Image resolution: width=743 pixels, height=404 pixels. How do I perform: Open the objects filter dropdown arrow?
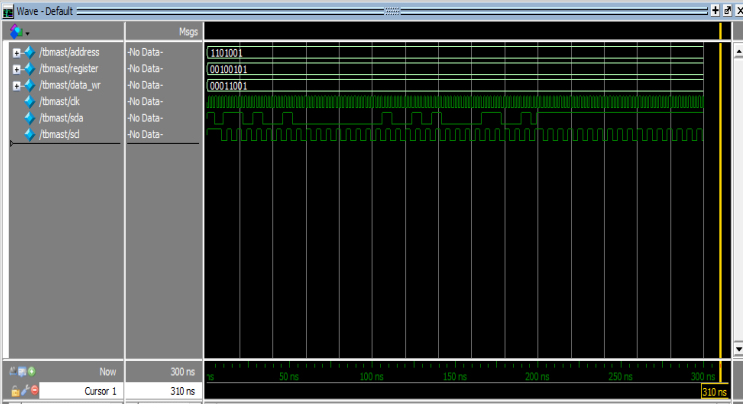click(27, 34)
